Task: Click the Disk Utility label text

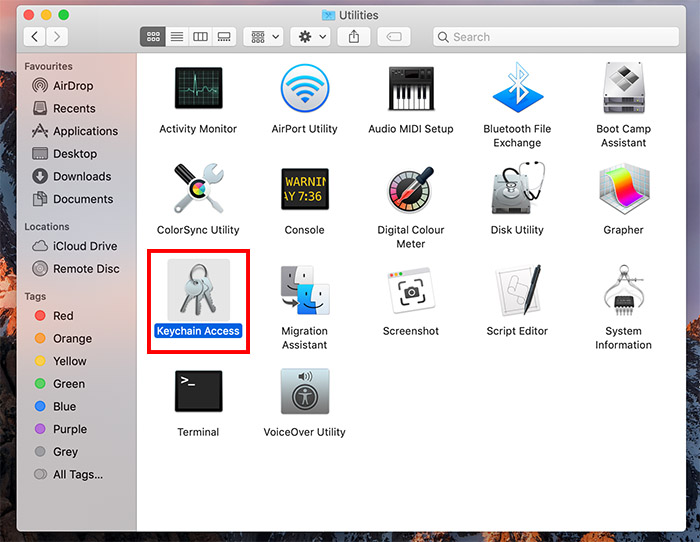Action: [517, 230]
